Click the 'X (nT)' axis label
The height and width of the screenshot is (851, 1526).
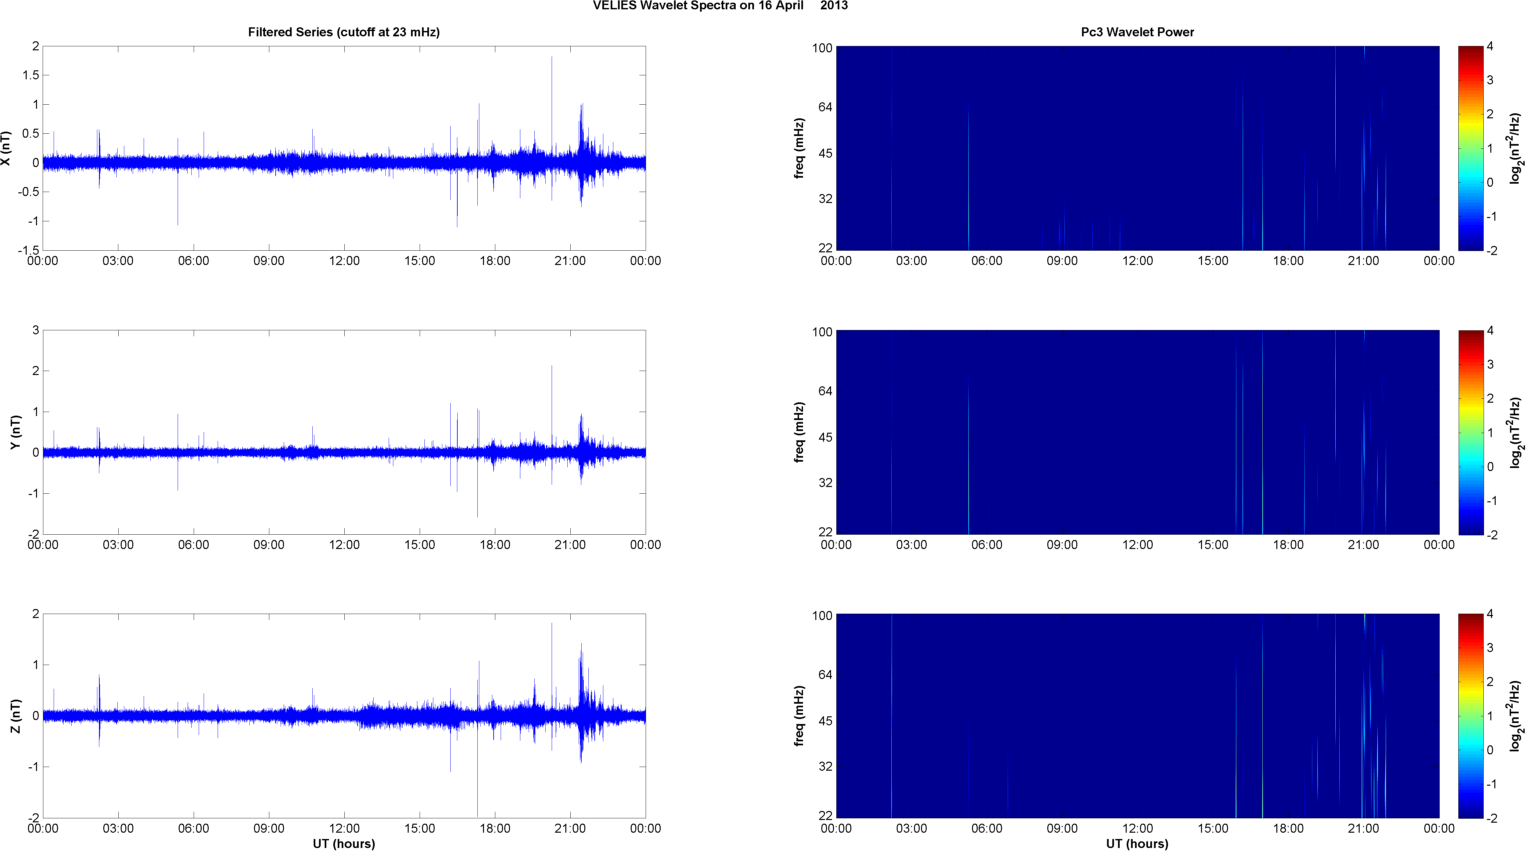click(6, 148)
